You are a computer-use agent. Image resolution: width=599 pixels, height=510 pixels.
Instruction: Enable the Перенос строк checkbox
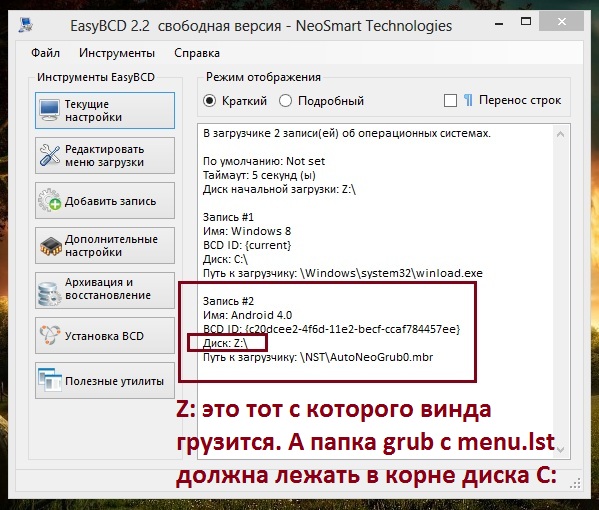(x=450, y=101)
